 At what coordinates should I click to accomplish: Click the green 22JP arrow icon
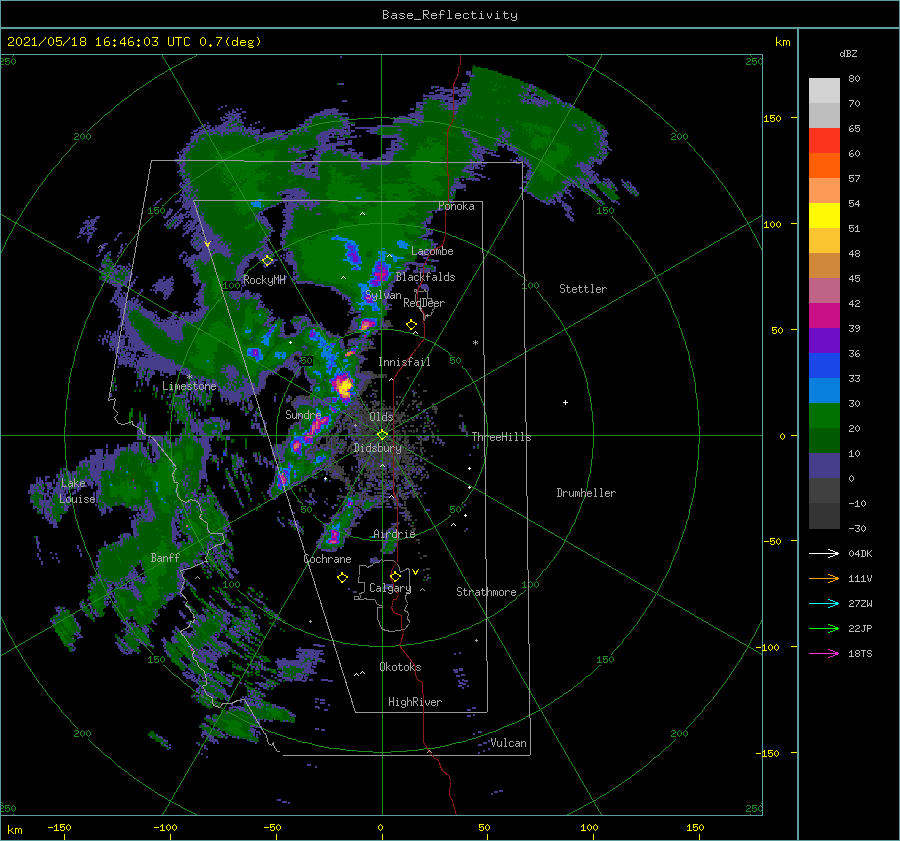[x=824, y=629]
